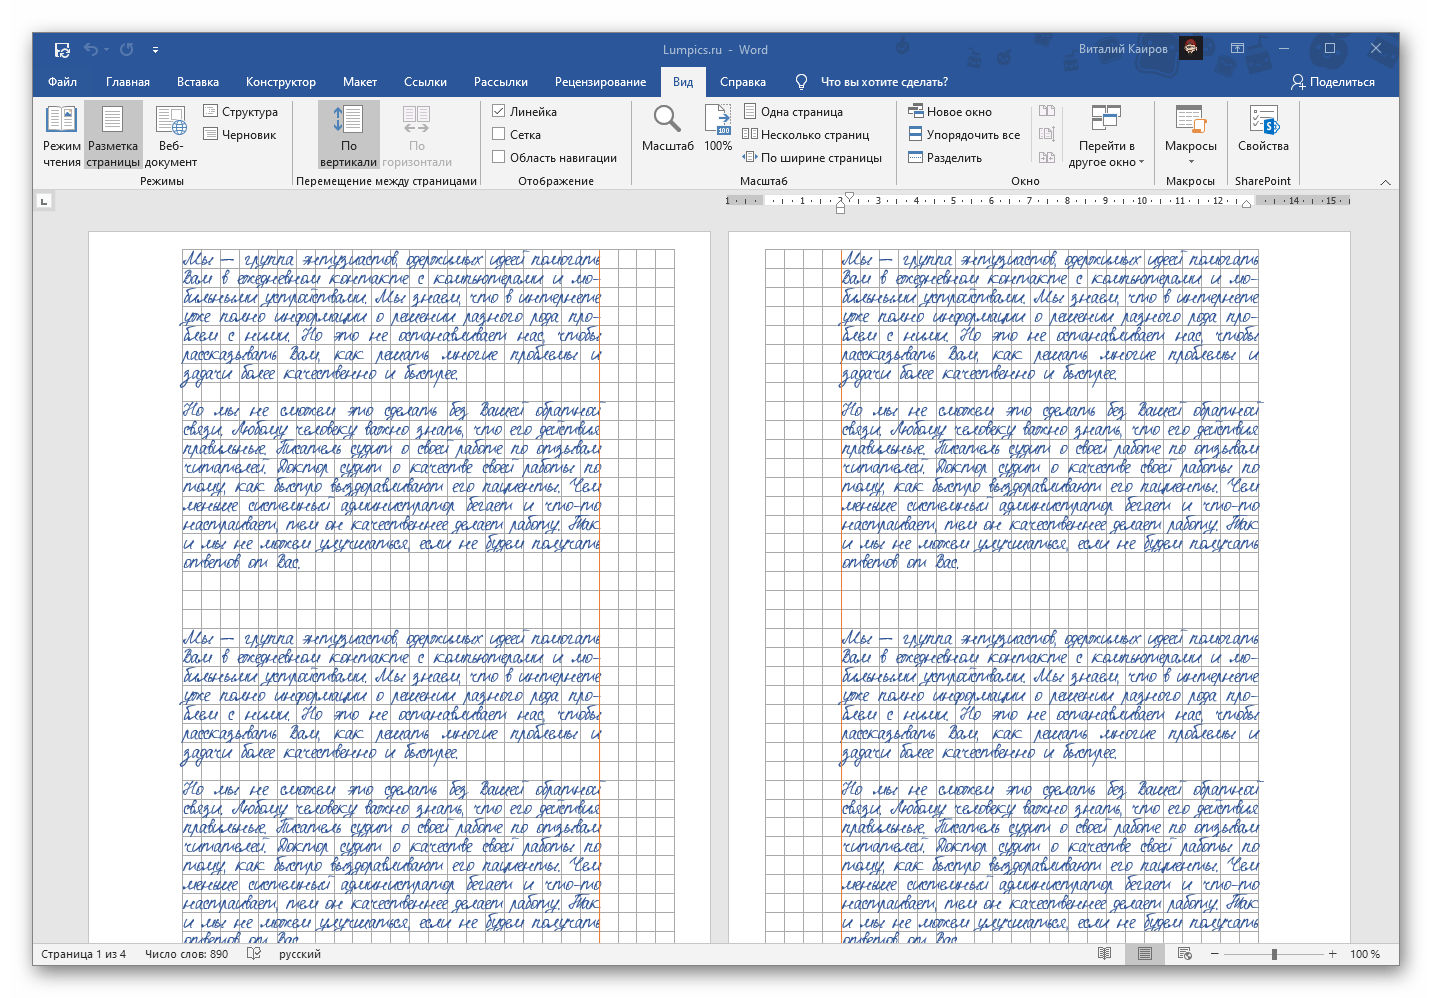Switch to Режим чтения view
This screenshot has width=1432, height=998.
point(62,135)
